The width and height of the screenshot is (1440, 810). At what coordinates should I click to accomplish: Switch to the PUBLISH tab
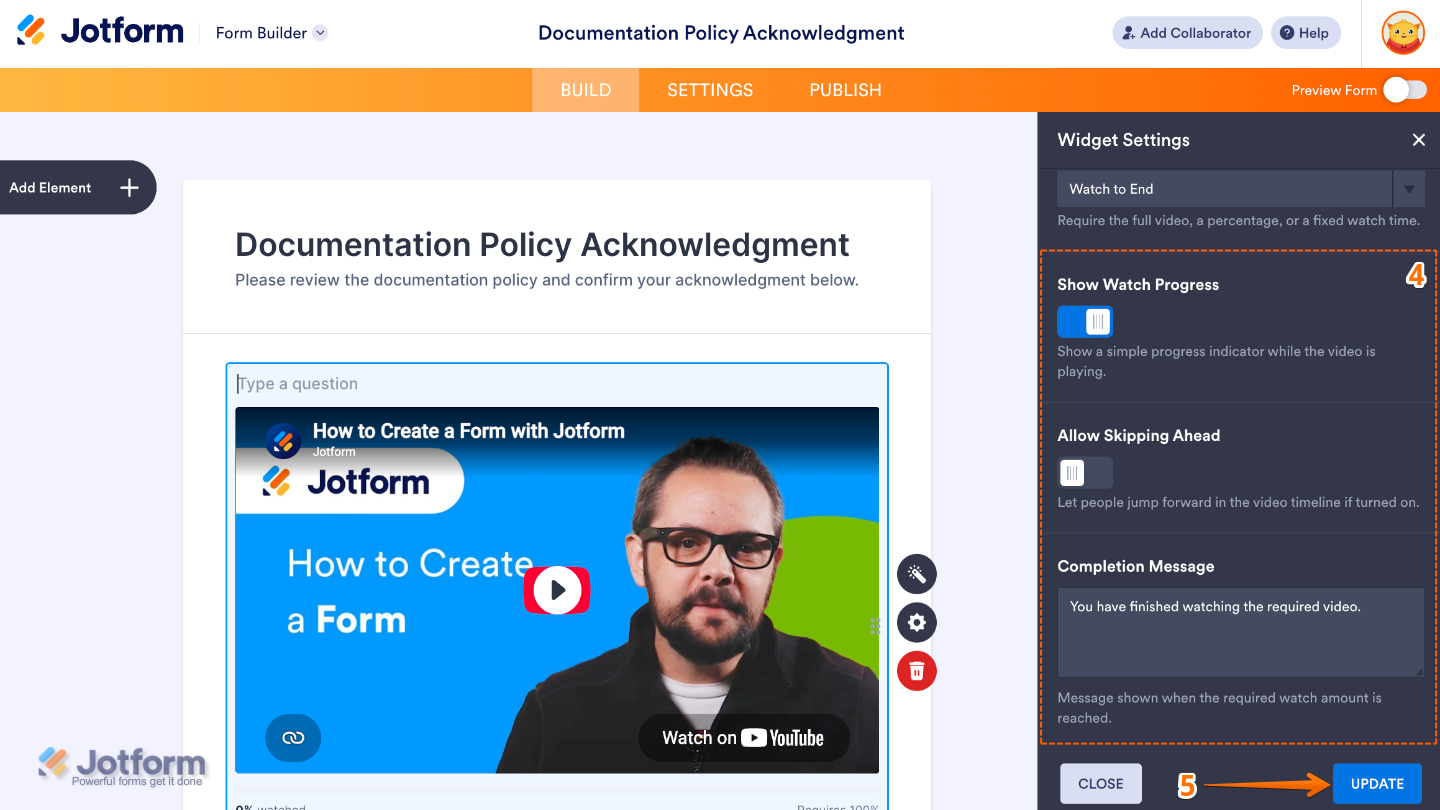point(845,90)
